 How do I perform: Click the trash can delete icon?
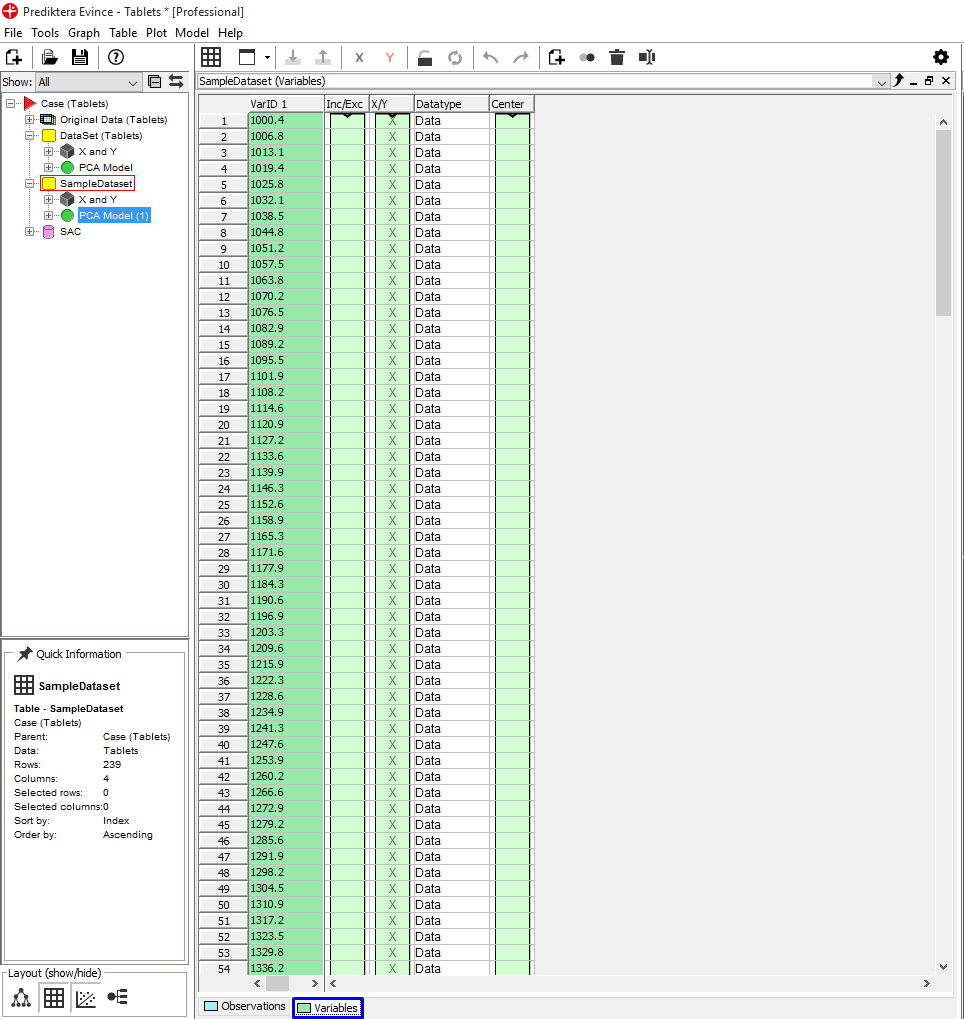[617, 57]
